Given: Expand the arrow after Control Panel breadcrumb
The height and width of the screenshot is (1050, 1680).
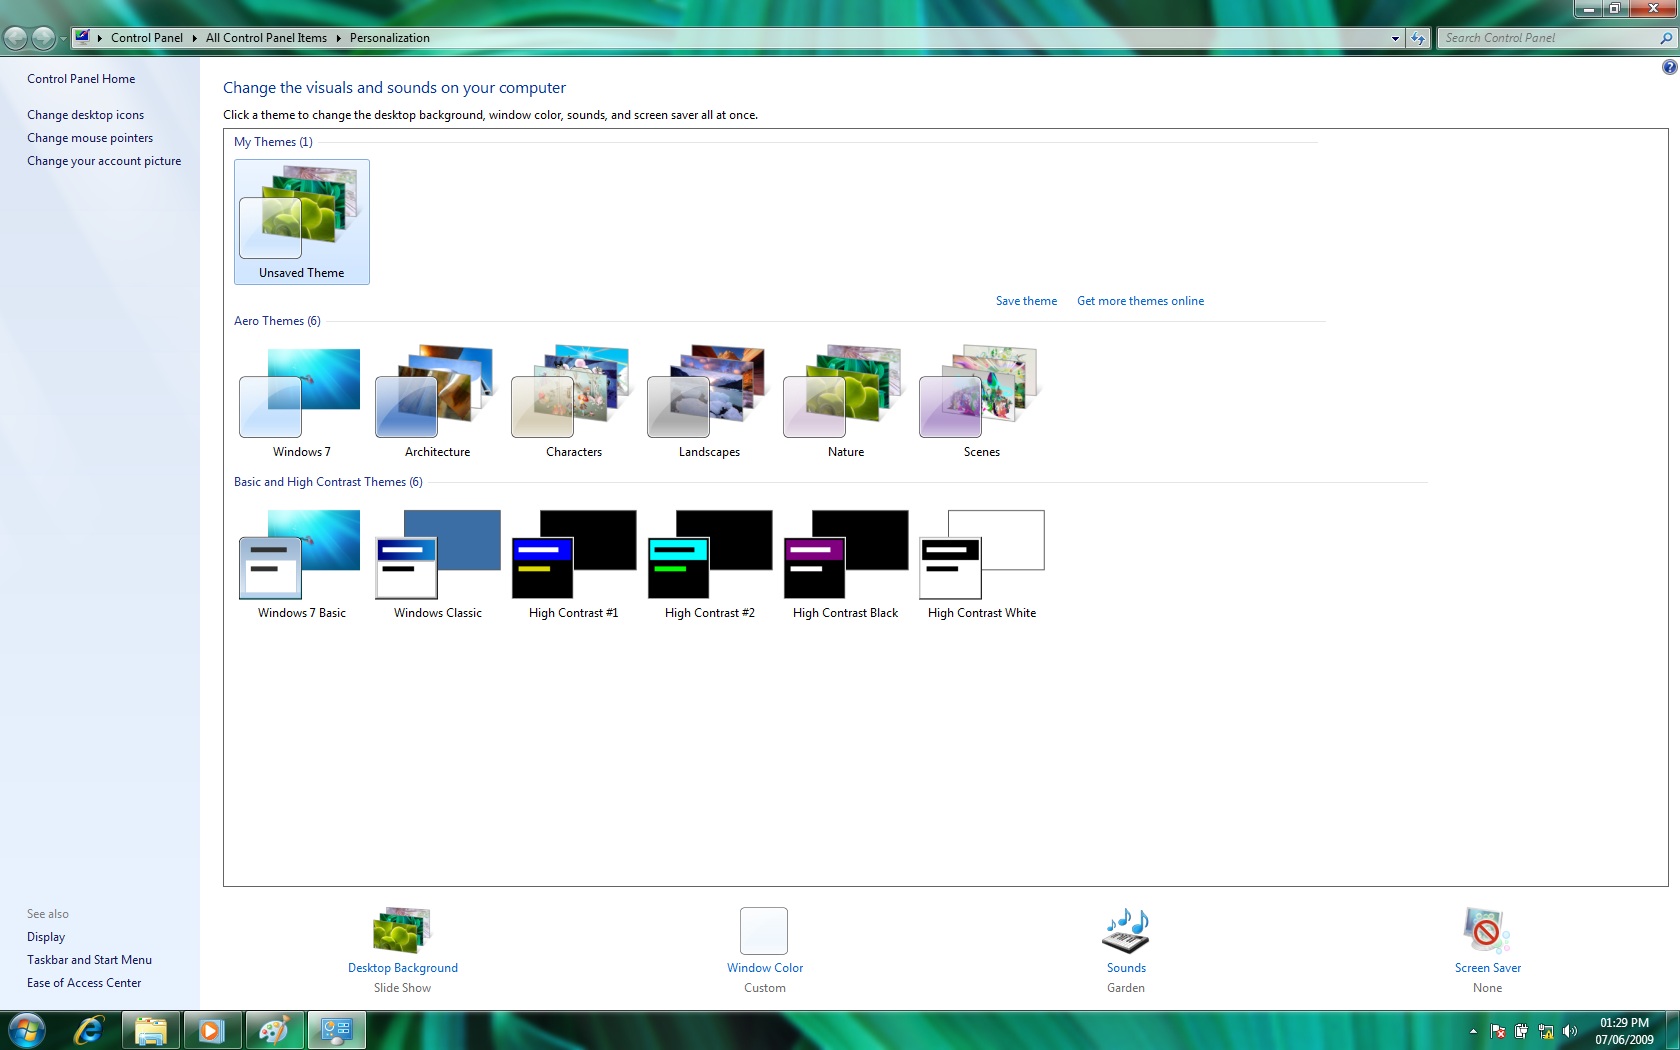Looking at the screenshot, I should pos(194,38).
